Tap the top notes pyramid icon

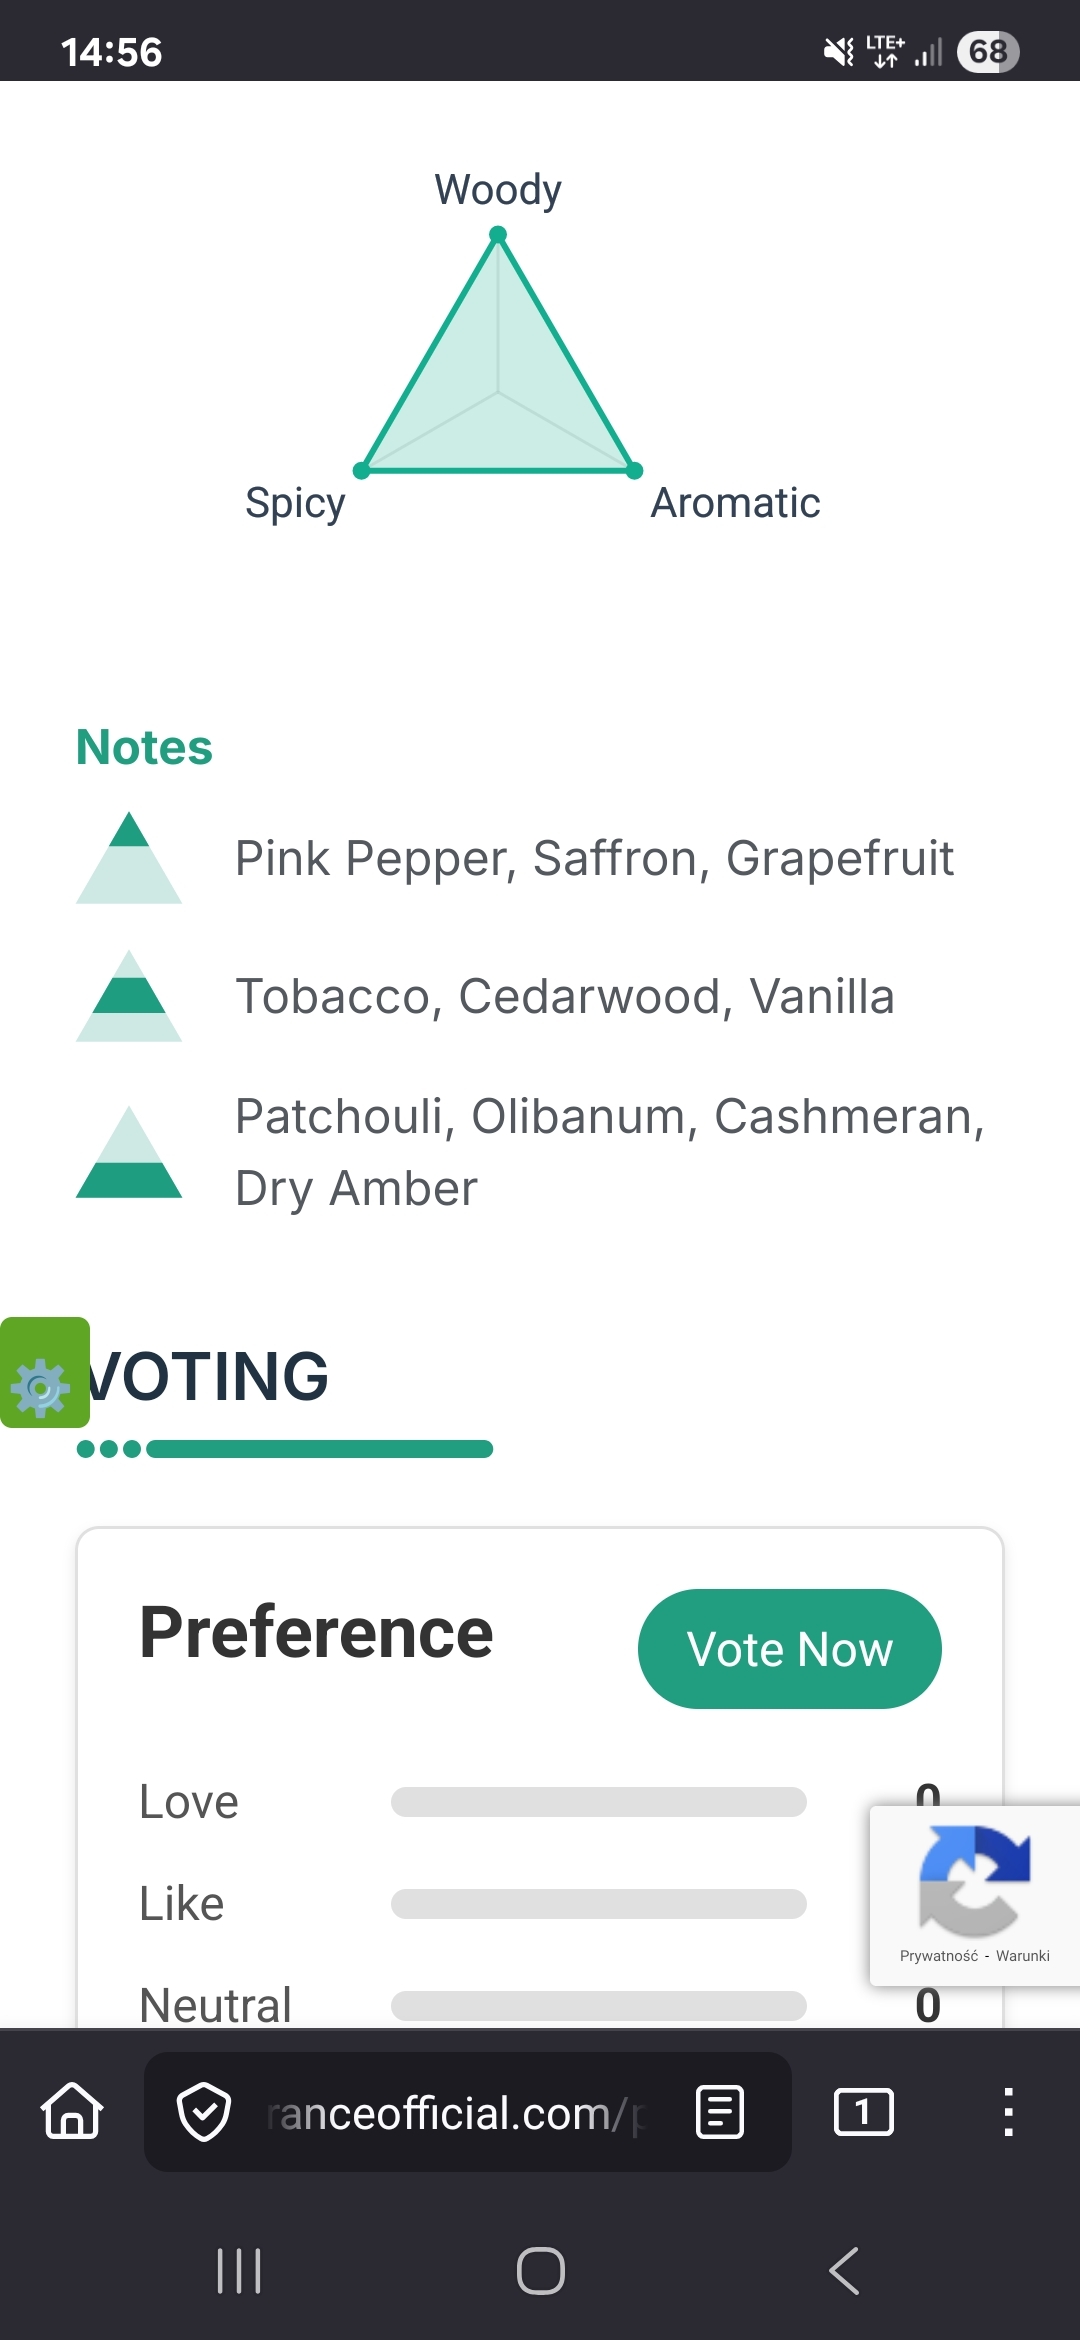coord(129,858)
